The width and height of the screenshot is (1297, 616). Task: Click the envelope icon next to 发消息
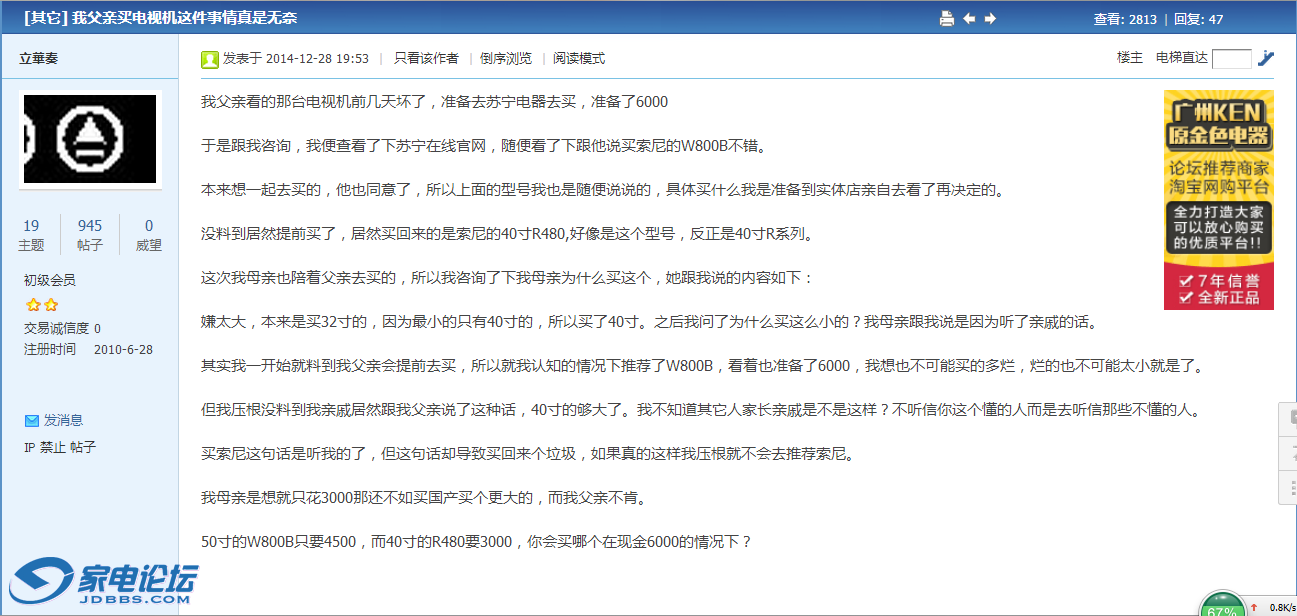(x=32, y=420)
